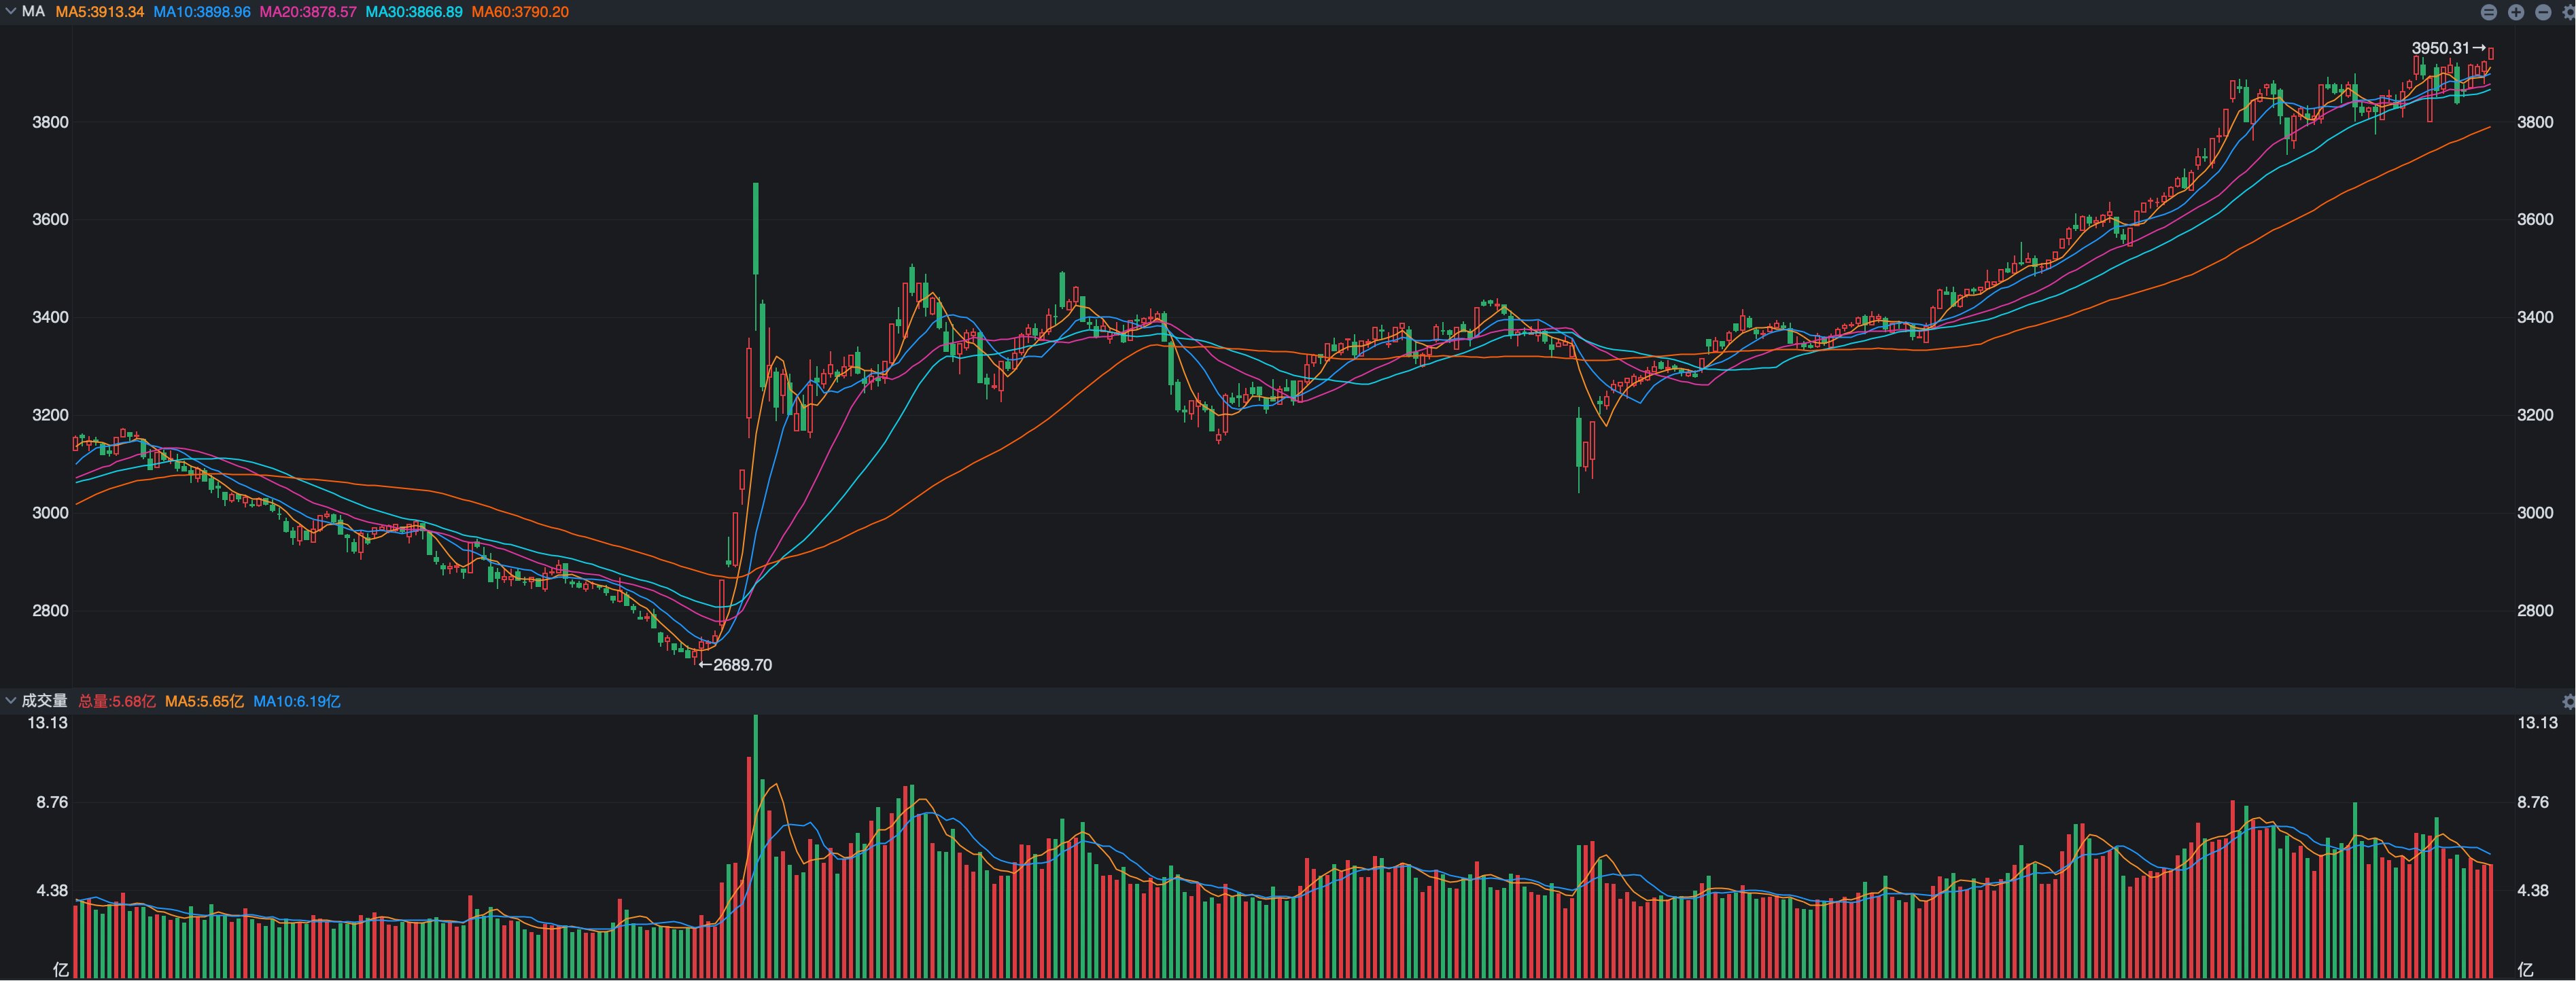Click the volume MA10:6.19亿 label
The width and height of the screenshot is (2576, 981).
coord(296,701)
